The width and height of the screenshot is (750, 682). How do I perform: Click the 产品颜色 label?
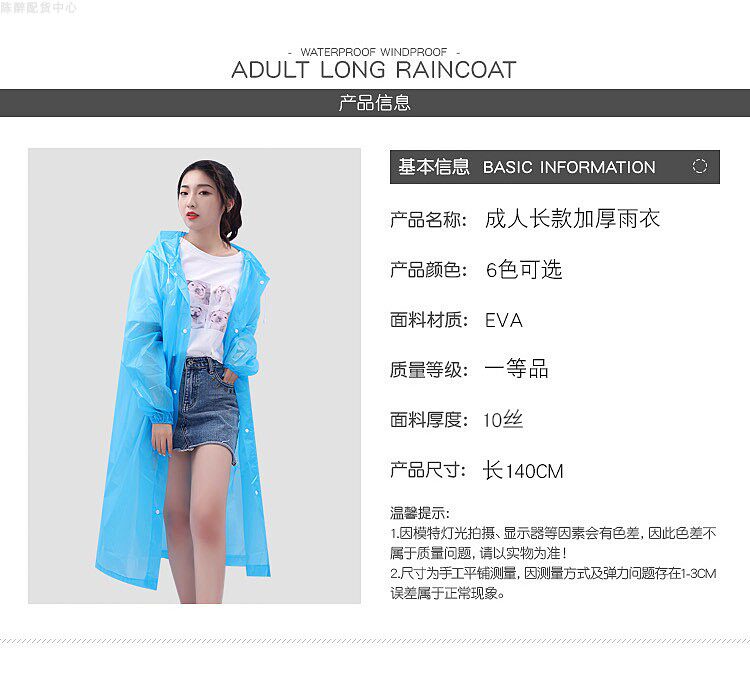click(x=429, y=270)
